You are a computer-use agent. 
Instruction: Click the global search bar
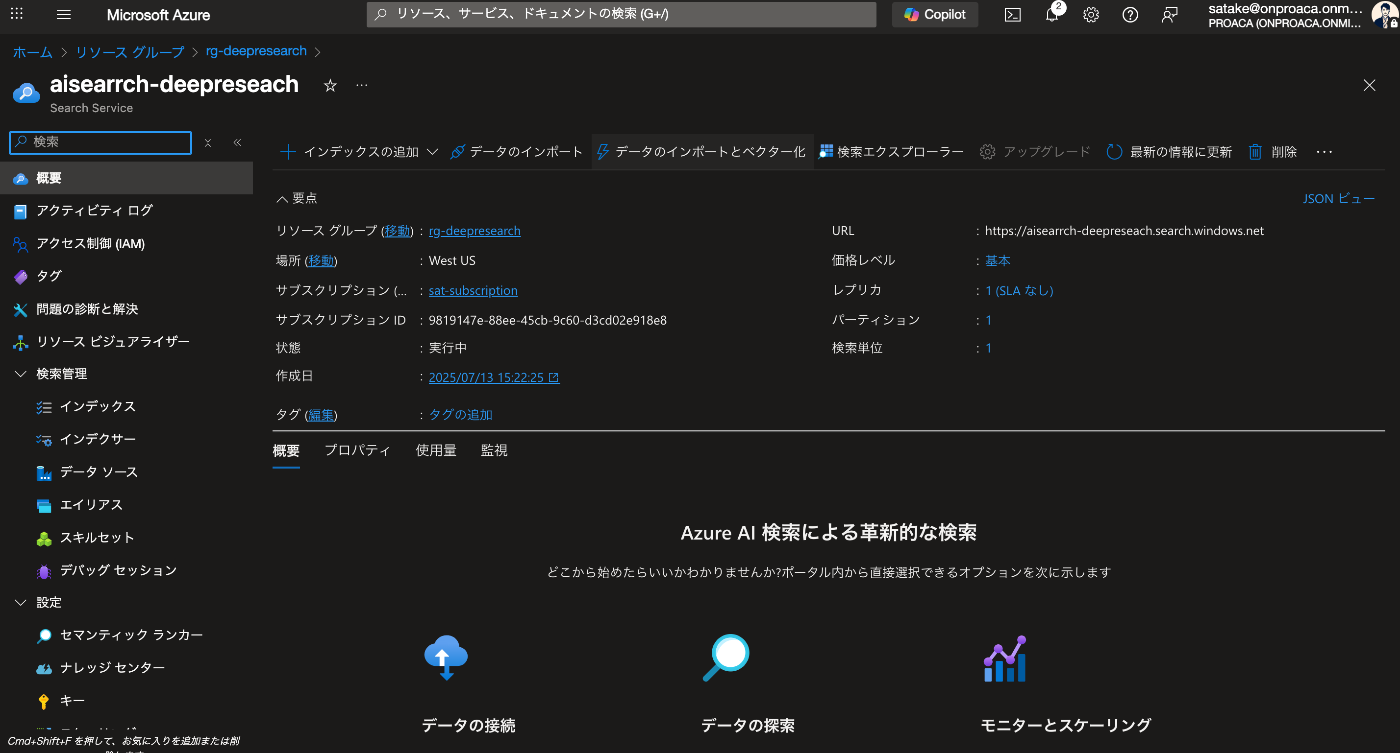[621, 15]
